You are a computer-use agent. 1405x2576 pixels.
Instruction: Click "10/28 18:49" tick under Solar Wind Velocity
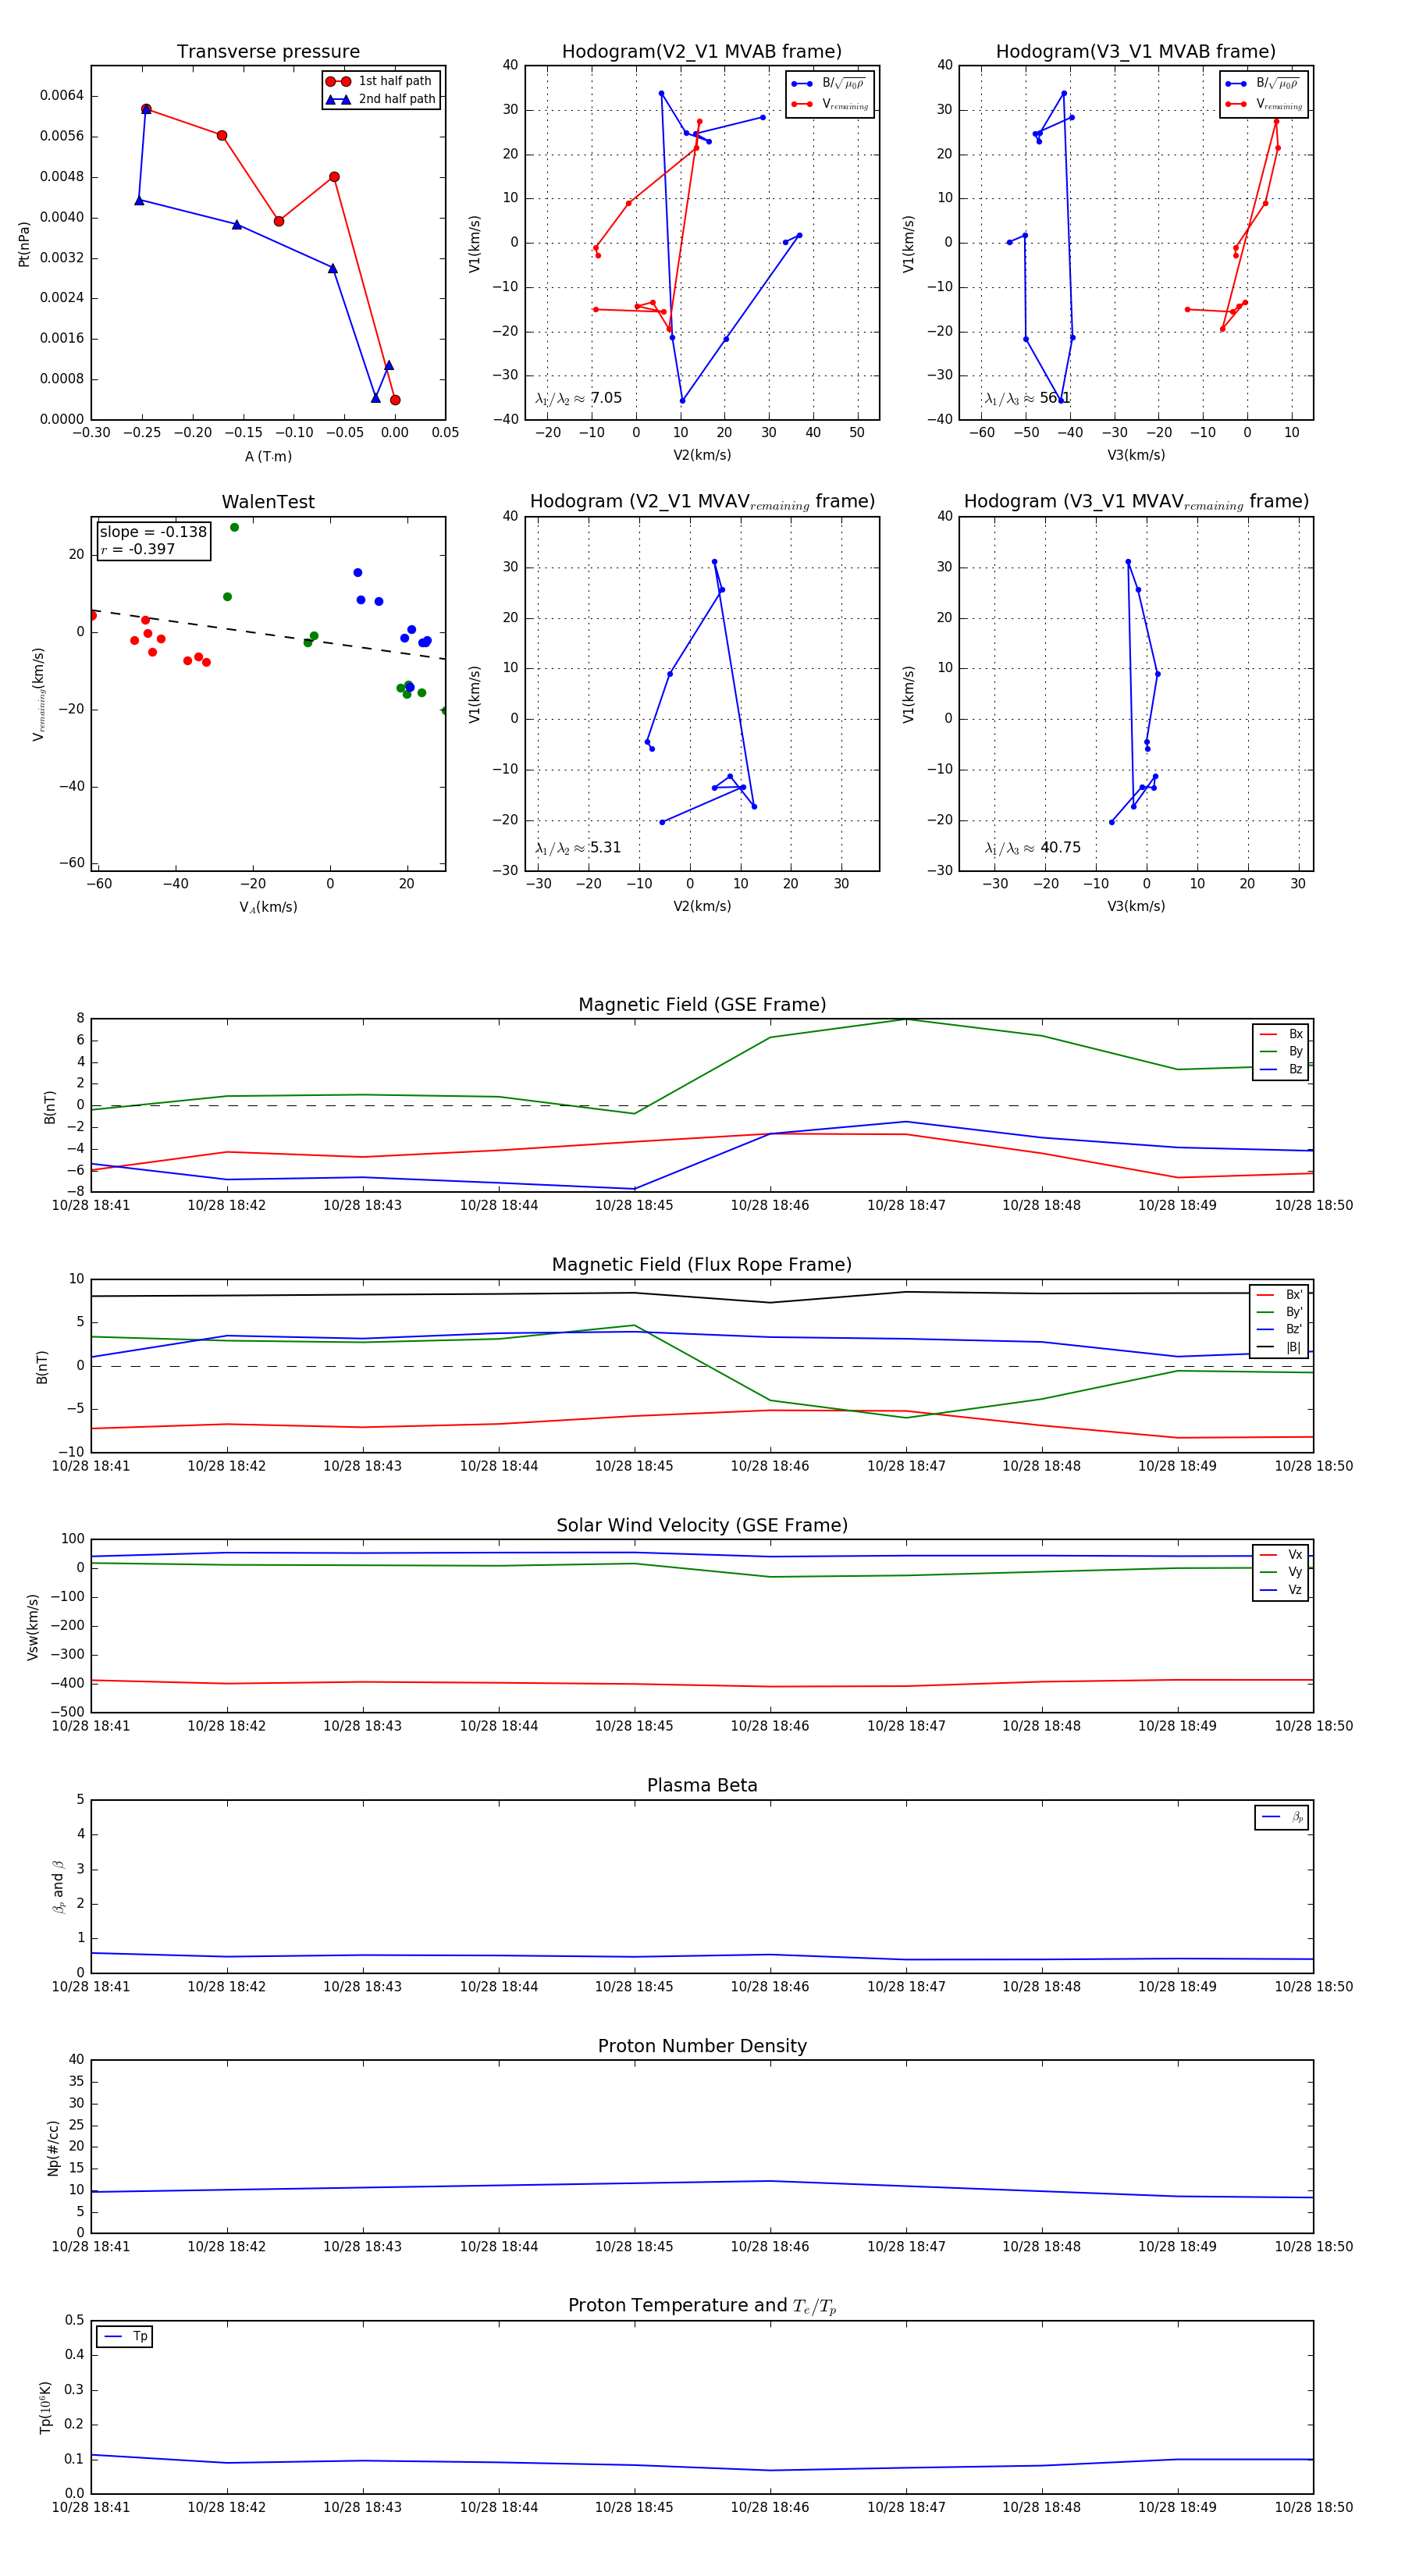pyautogui.click(x=1177, y=1726)
